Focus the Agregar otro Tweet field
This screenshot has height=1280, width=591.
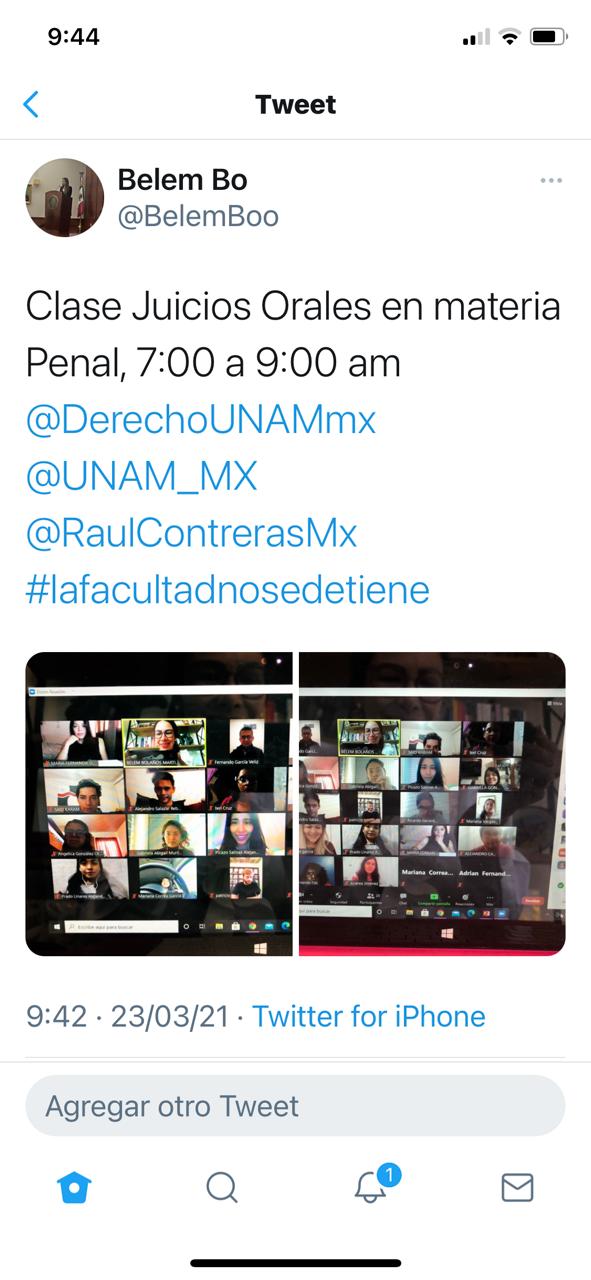click(x=295, y=1106)
